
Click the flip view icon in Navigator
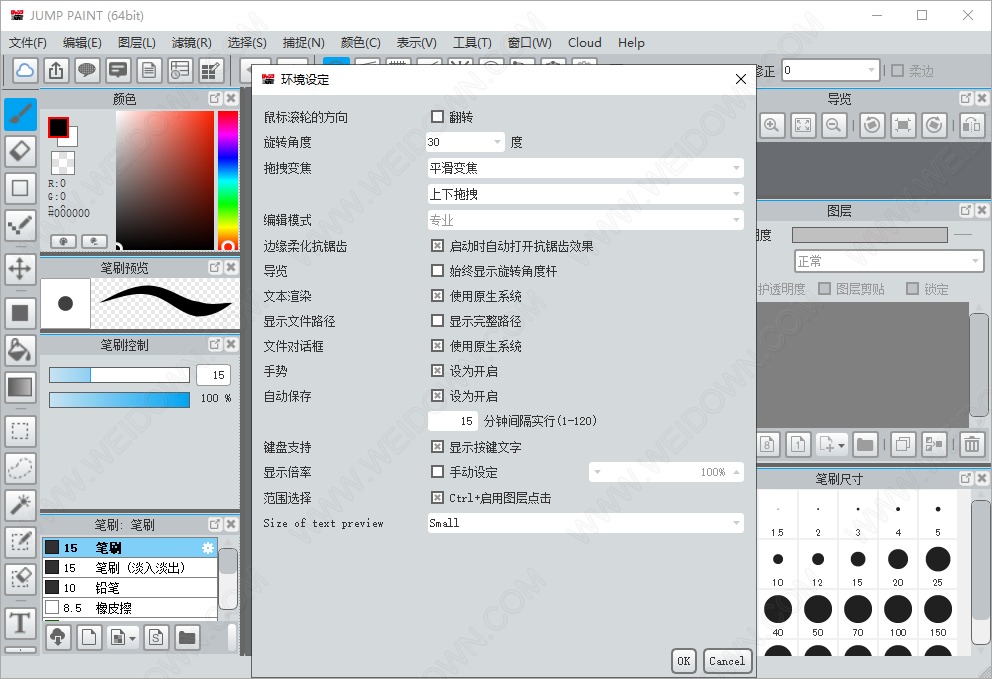971,125
